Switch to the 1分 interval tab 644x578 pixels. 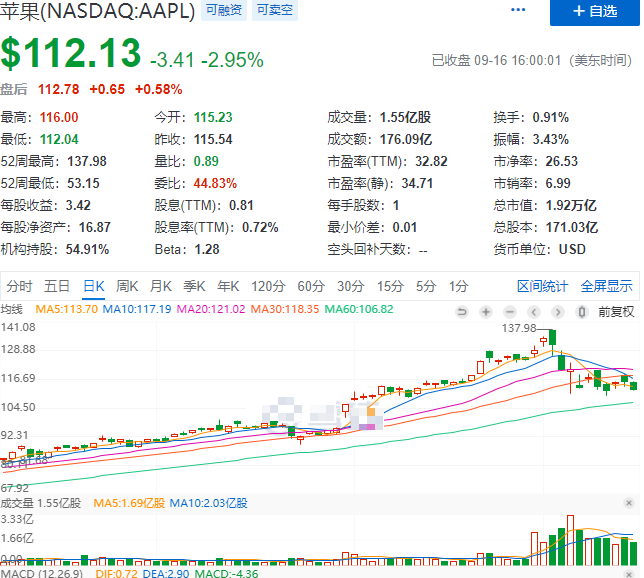coord(458,286)
